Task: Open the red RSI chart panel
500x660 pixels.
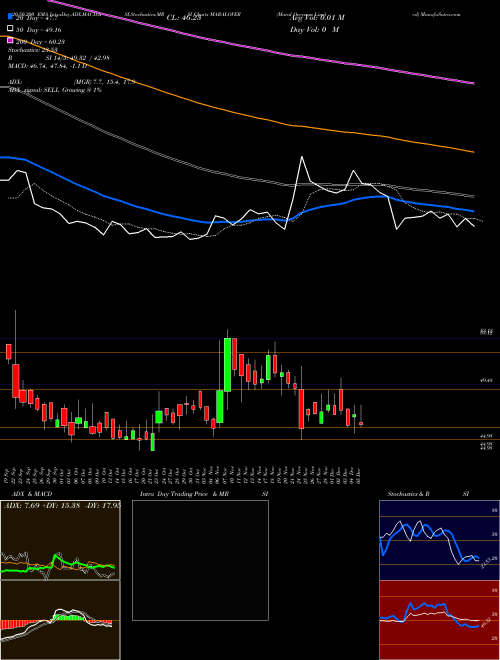Action: pos(439,620)
